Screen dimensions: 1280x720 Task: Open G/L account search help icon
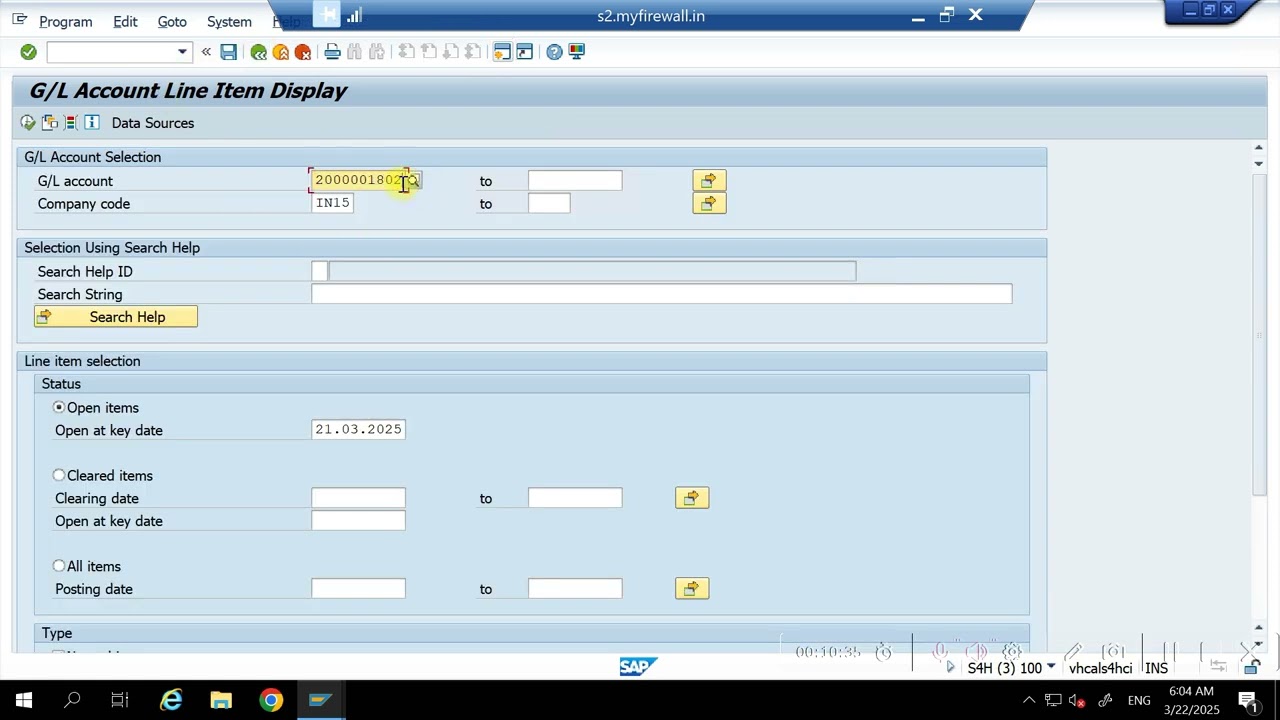(x=414, y=181)
